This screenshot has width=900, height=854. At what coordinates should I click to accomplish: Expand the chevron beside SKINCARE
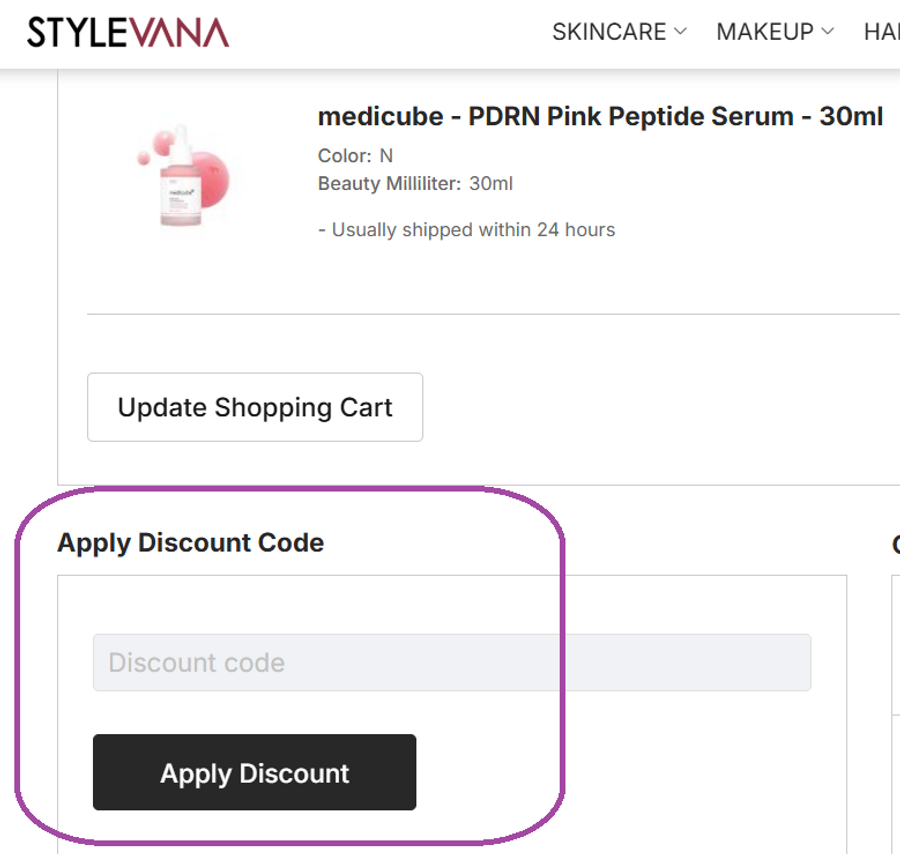pos(681,32)
